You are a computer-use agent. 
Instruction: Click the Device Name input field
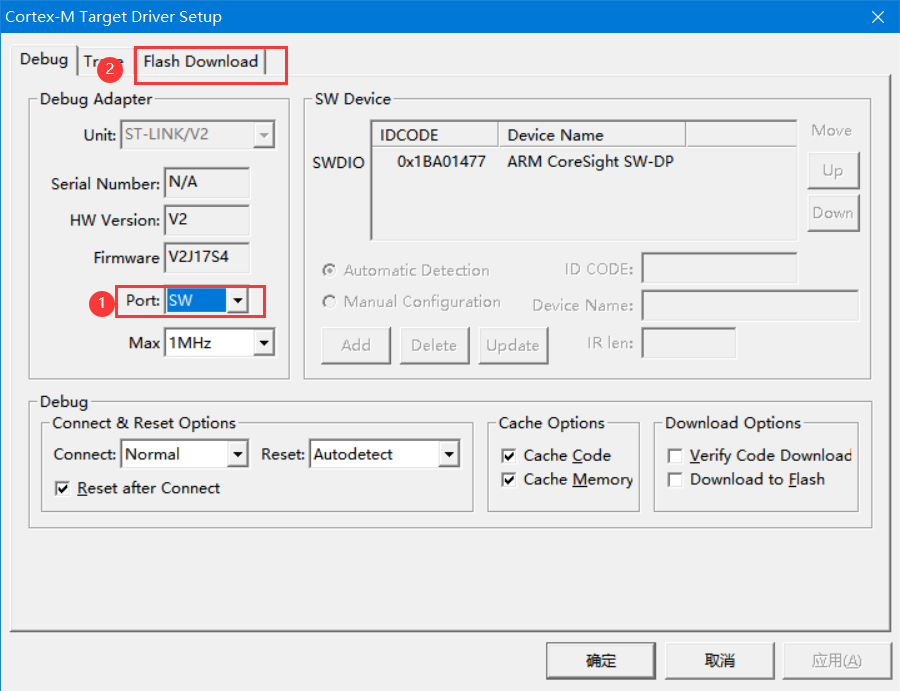(750, 305)
